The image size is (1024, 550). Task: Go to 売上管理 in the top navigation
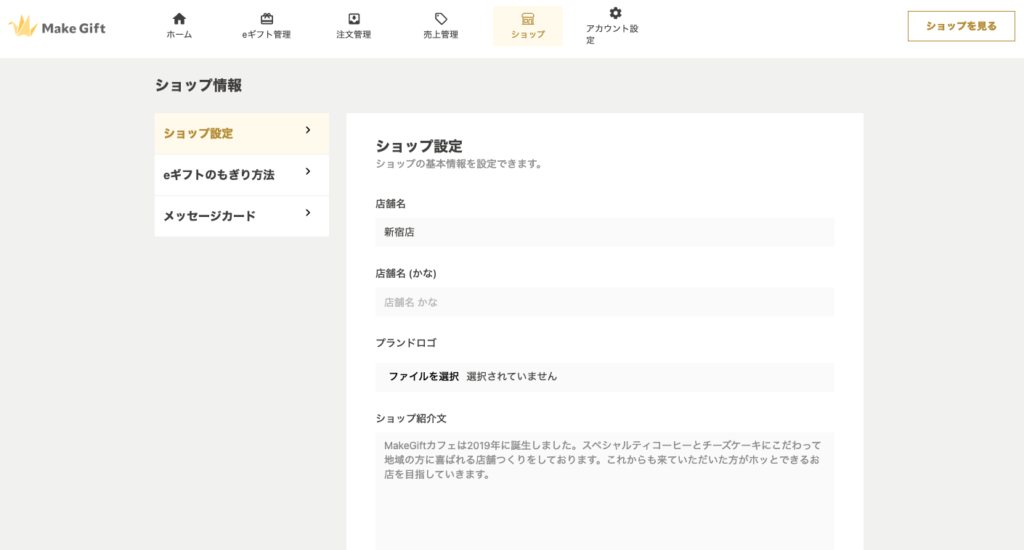pyautogui.click(x=441, y=35)
